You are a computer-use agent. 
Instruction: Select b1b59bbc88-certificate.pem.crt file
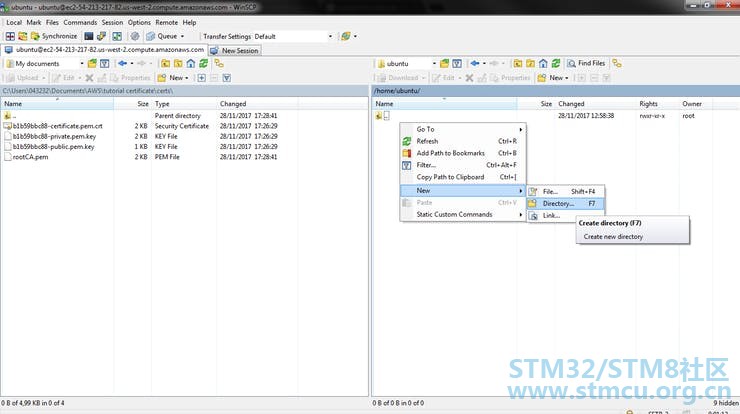(57, 126)
